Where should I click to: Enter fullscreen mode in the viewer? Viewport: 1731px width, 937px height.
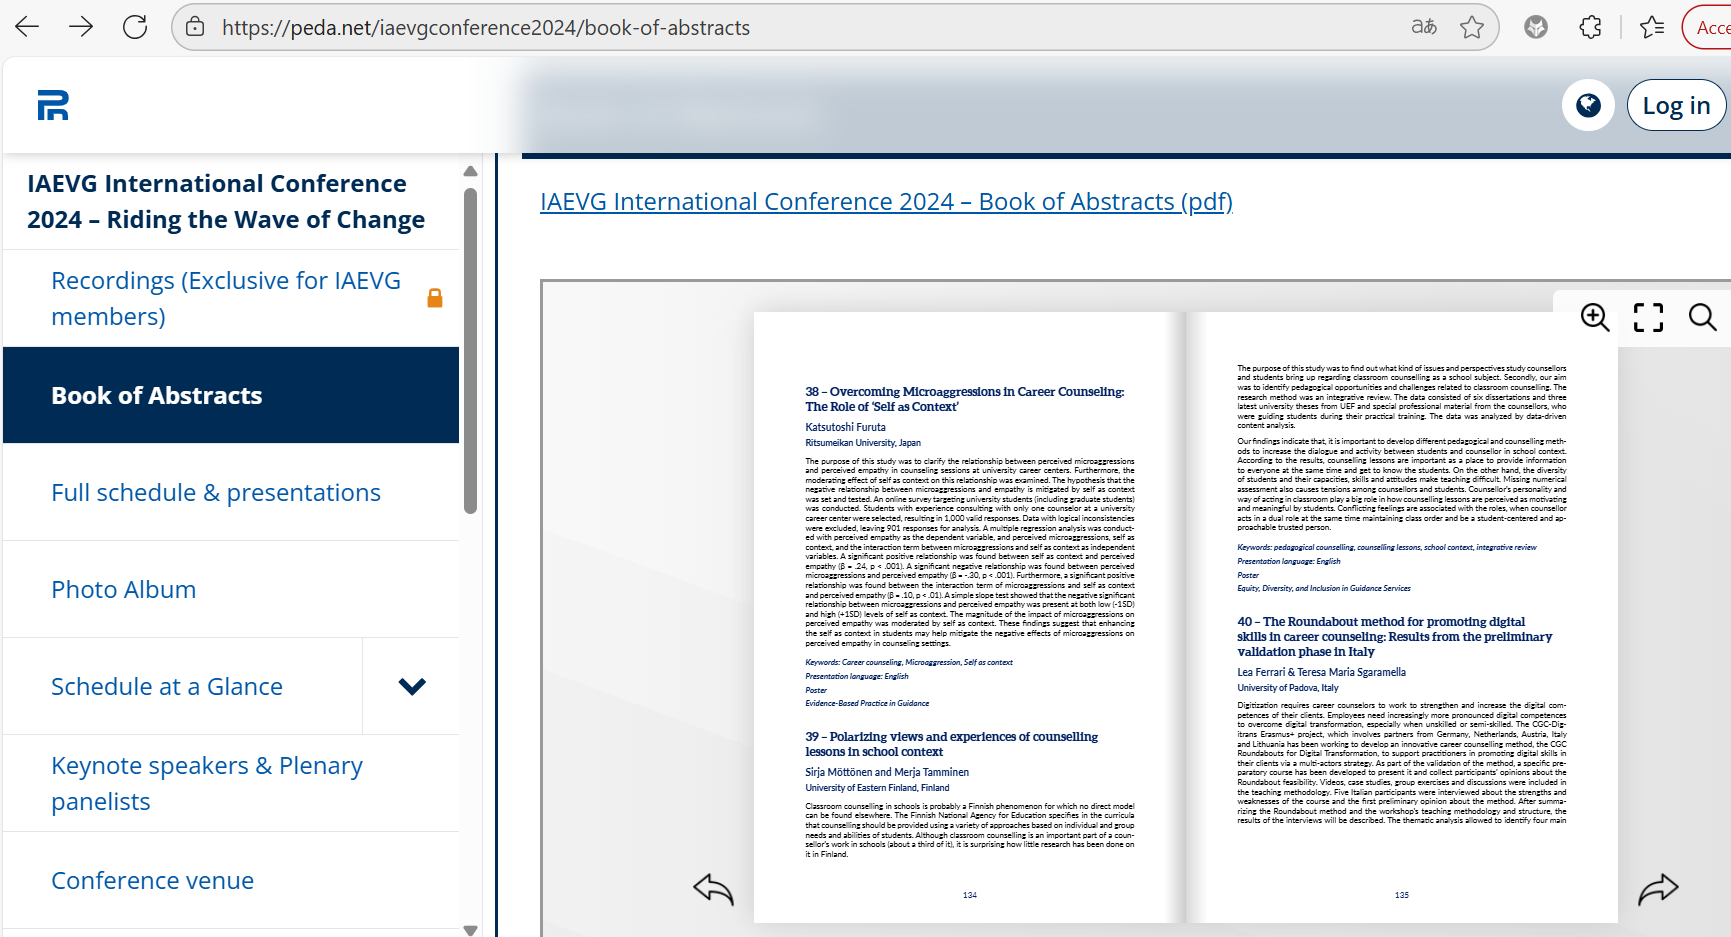click(1648, 318)
